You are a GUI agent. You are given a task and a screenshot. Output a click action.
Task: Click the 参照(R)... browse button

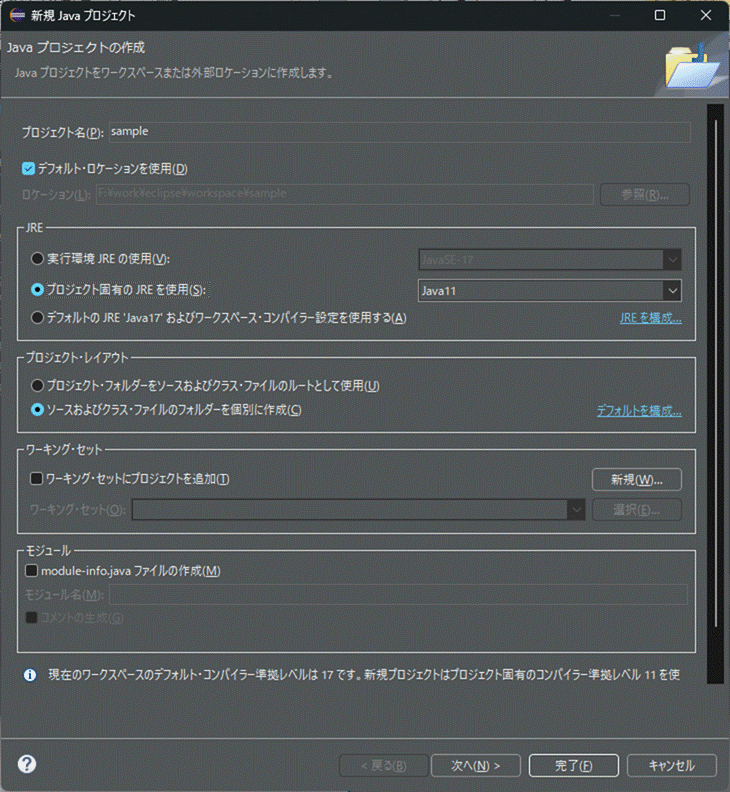click(645, 194)
